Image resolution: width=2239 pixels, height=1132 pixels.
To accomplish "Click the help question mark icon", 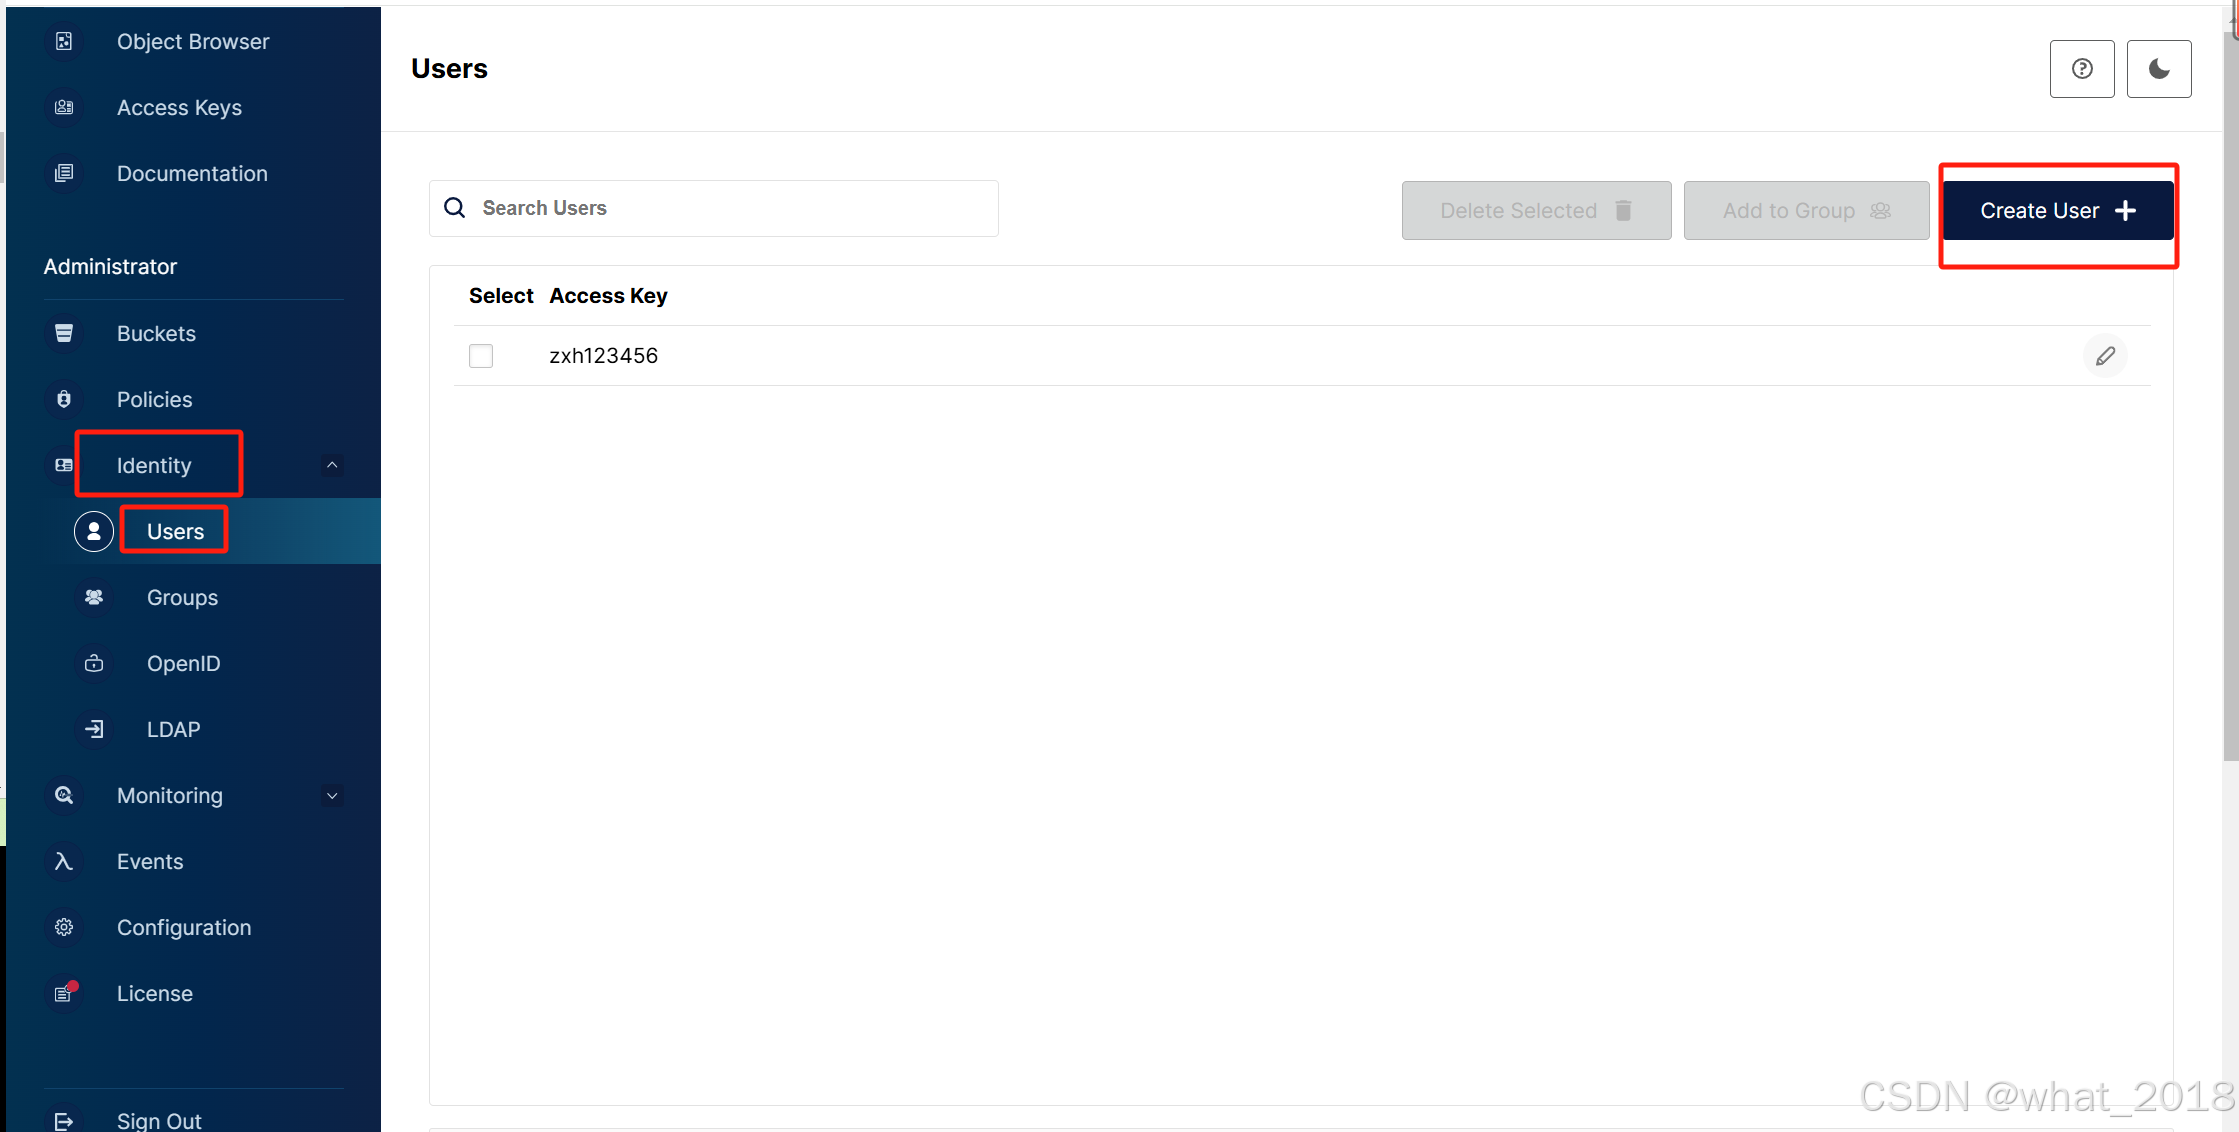I will 2081,69.
